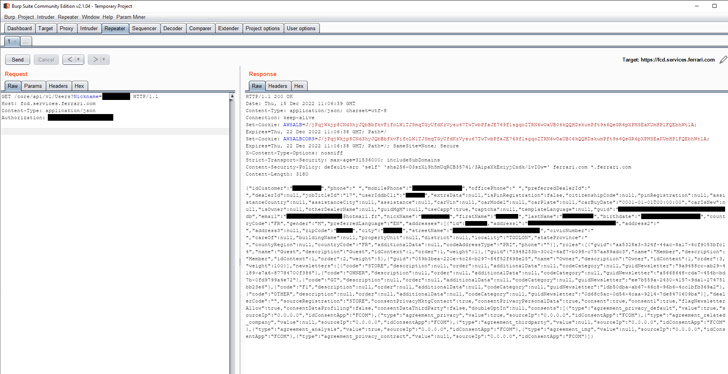Click inside the request editor below the Authorization line
This screenshot has width=728, height=374.
(x=114, y=131)
